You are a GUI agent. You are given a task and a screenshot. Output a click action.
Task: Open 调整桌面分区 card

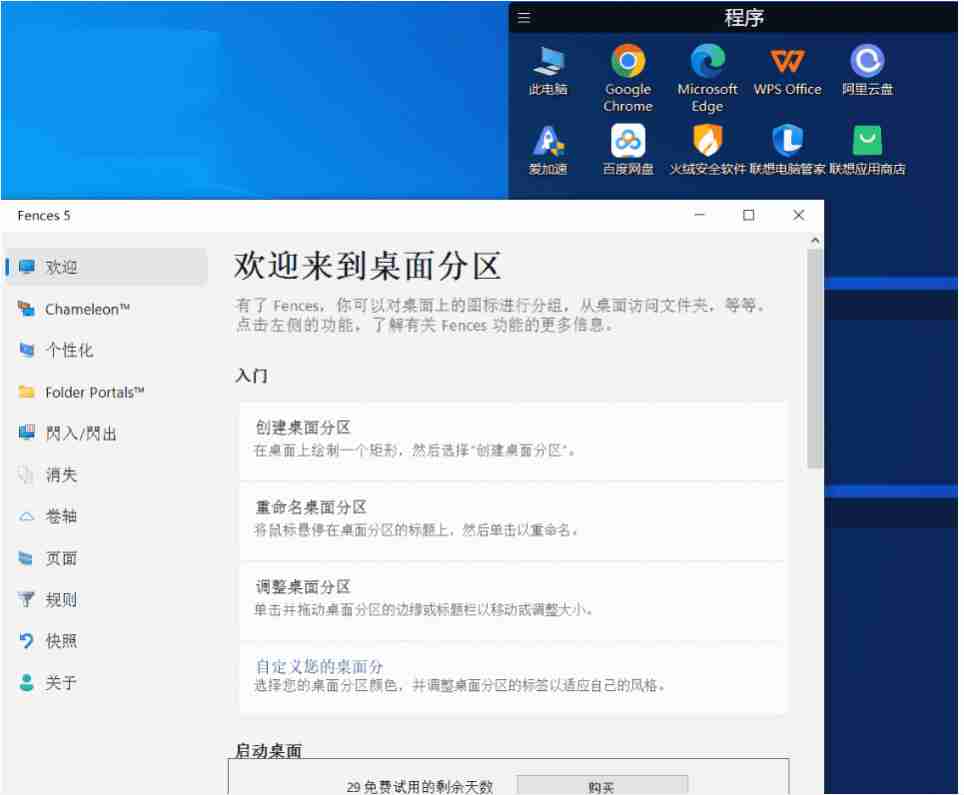click(x=513, y=600)
